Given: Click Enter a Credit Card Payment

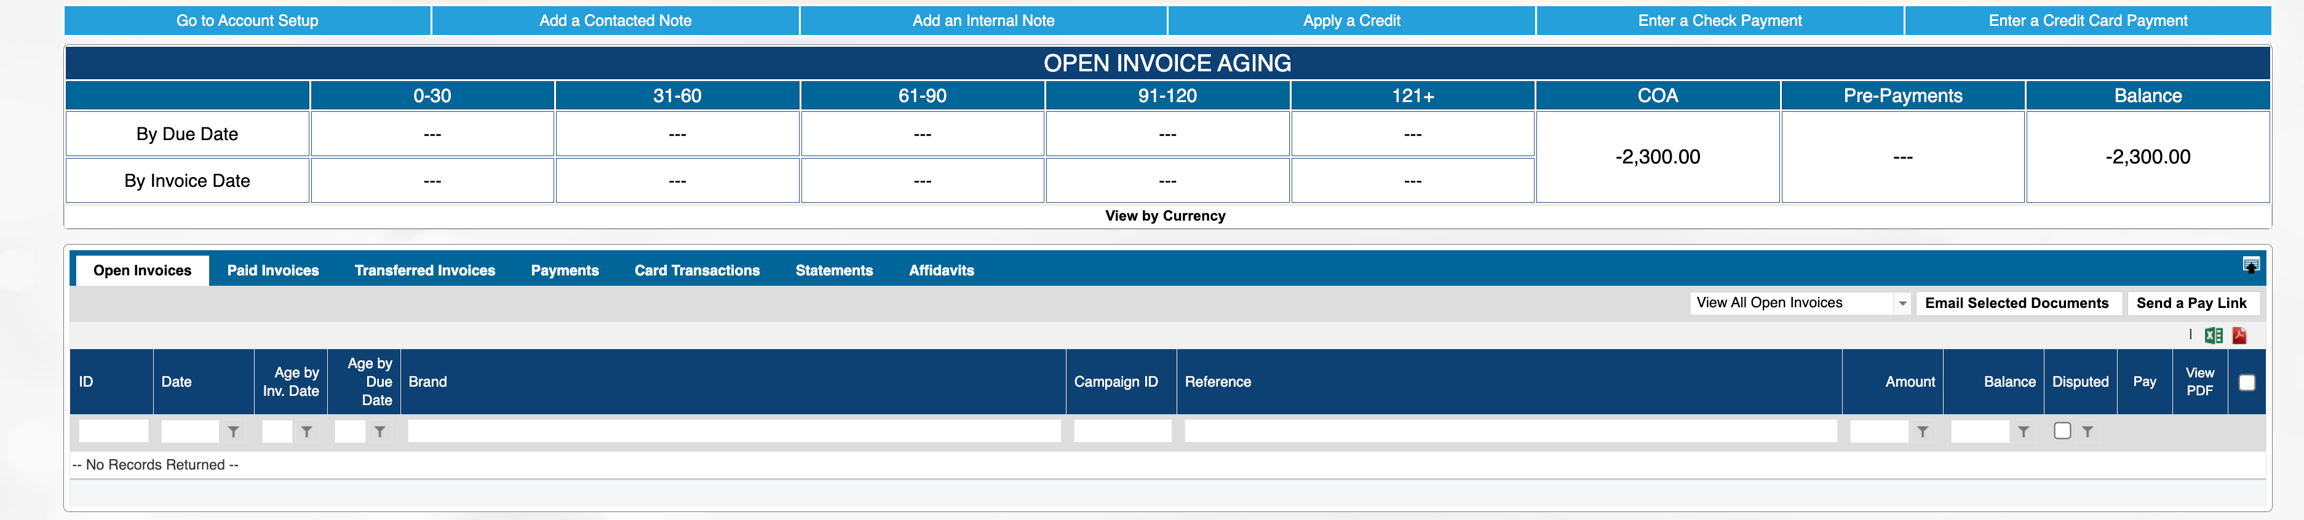Looking at the screenshot, I should 2087,21.
